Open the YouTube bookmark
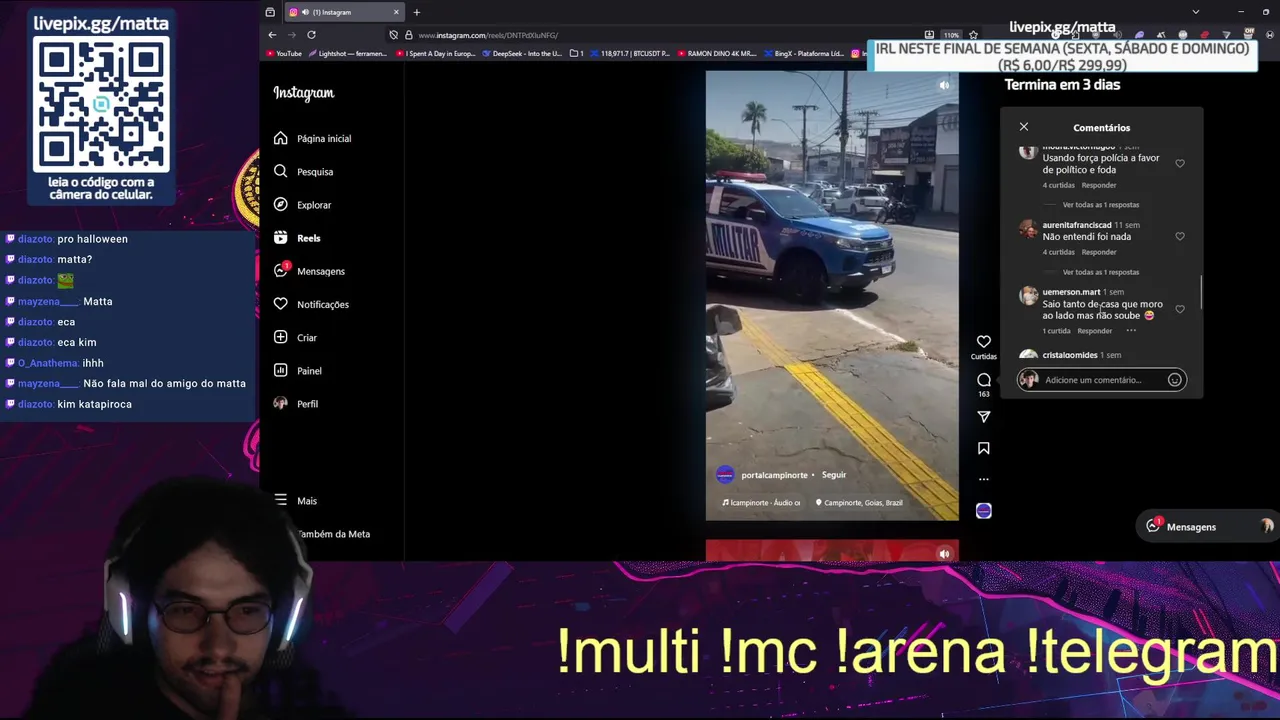This screenshot has width=1280, height=720. pos(284,53)
